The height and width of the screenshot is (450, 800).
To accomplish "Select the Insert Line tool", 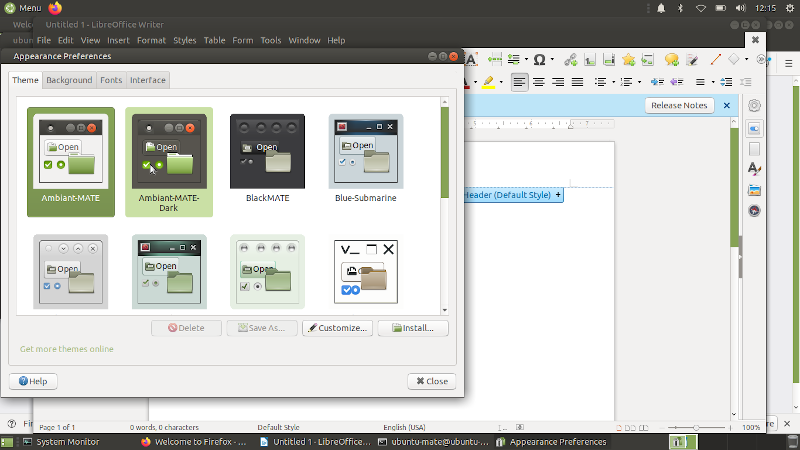I will (715, 60).
